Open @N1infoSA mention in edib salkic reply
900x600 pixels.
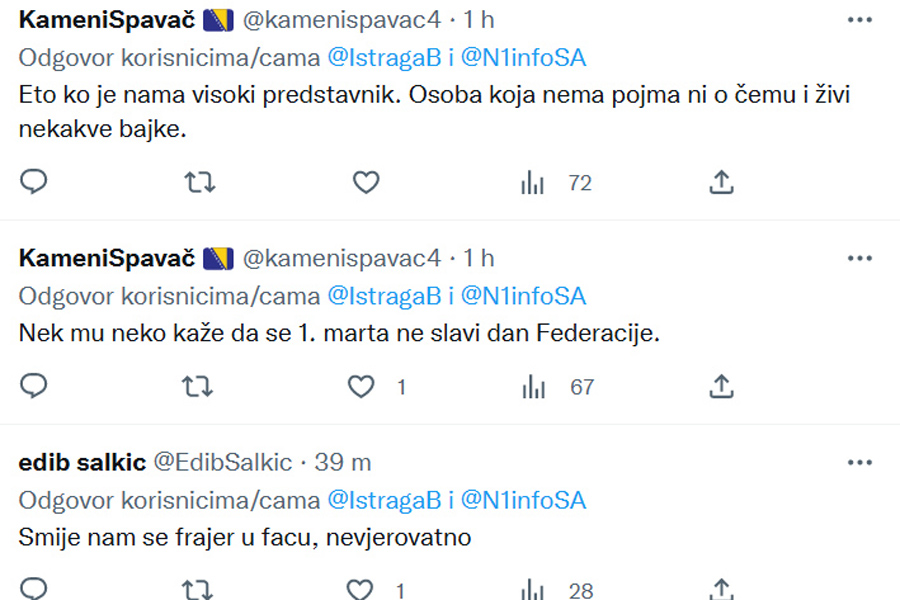[x=523, y=500]
